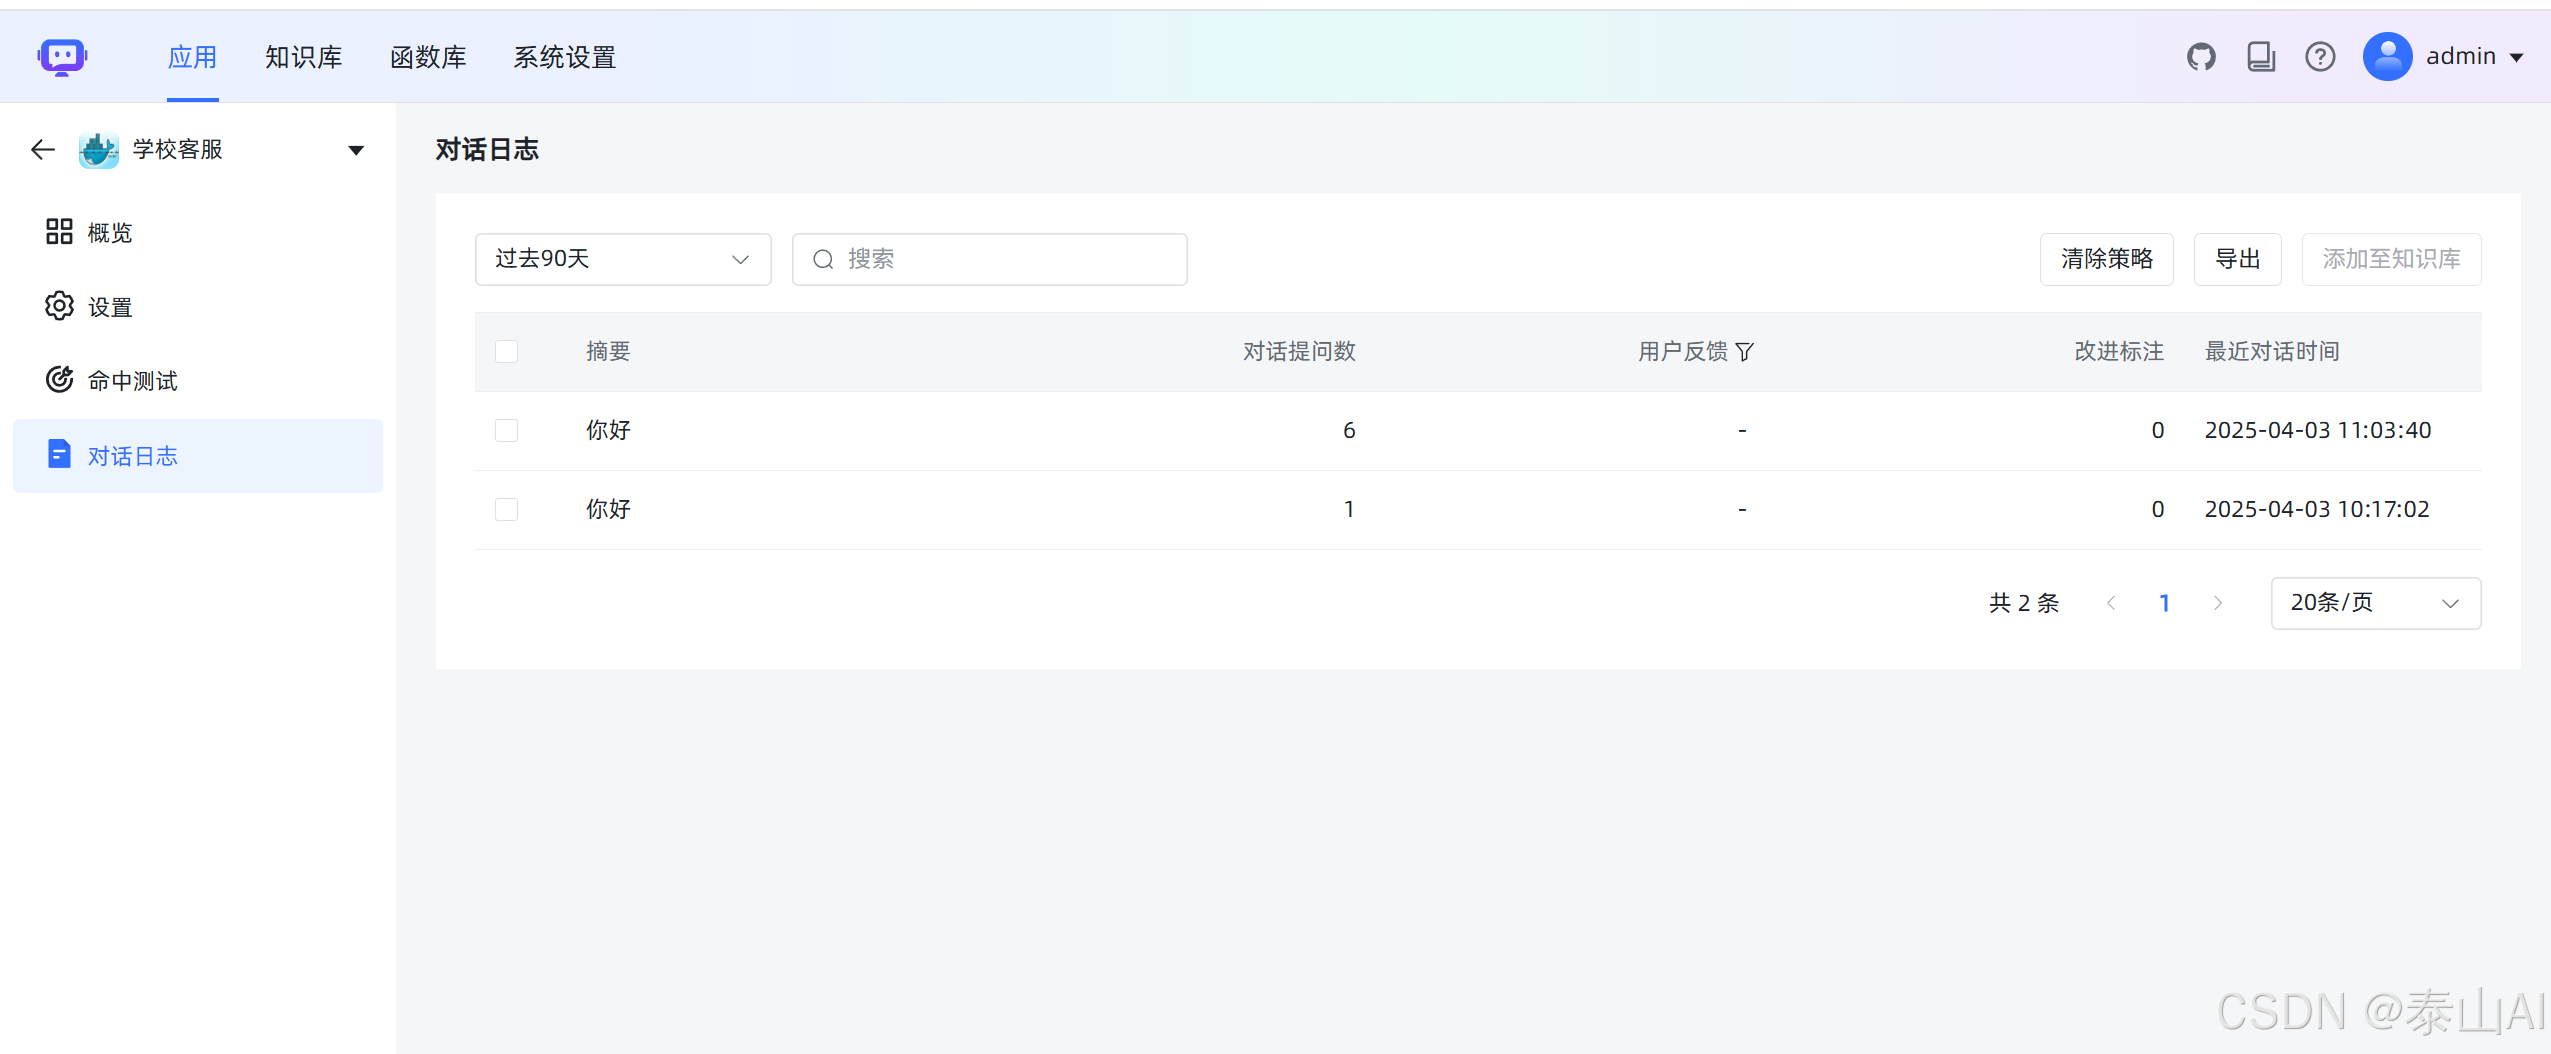2551x1054 pixels.
Task: Switch to the 系统设置 tab
Action: tap(564, 57)
